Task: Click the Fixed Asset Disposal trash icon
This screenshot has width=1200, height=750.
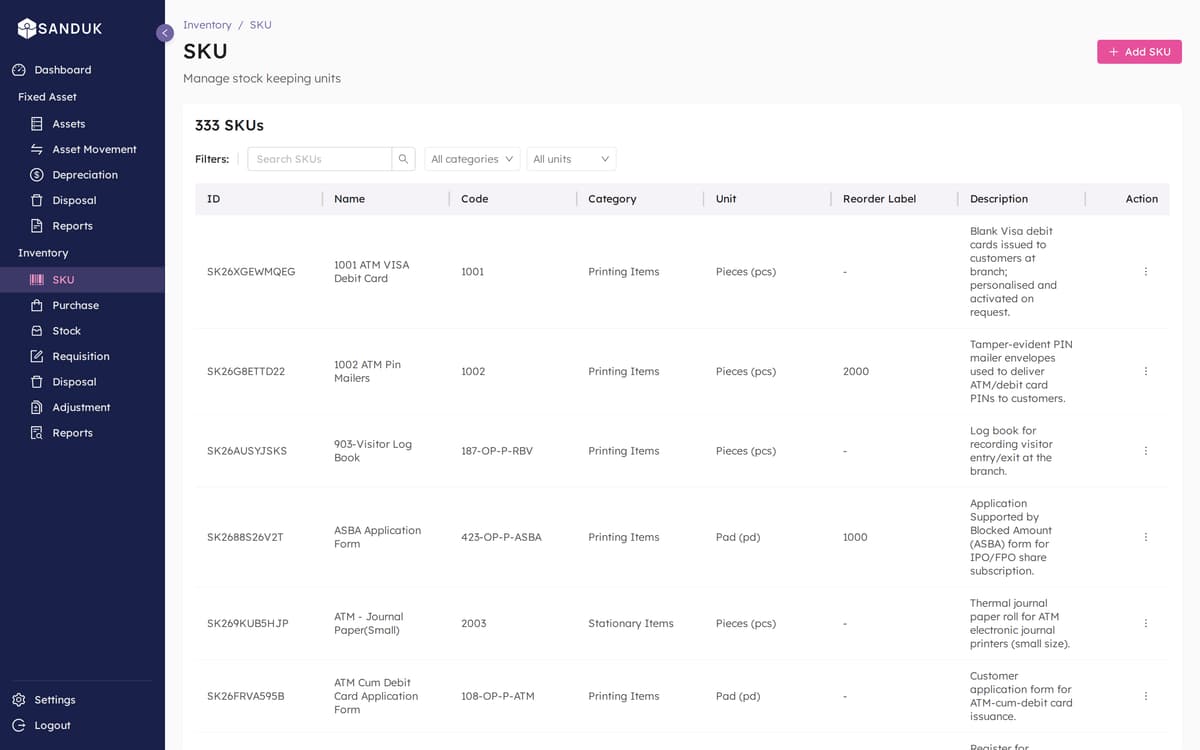Action: click(x=37, y=200)
